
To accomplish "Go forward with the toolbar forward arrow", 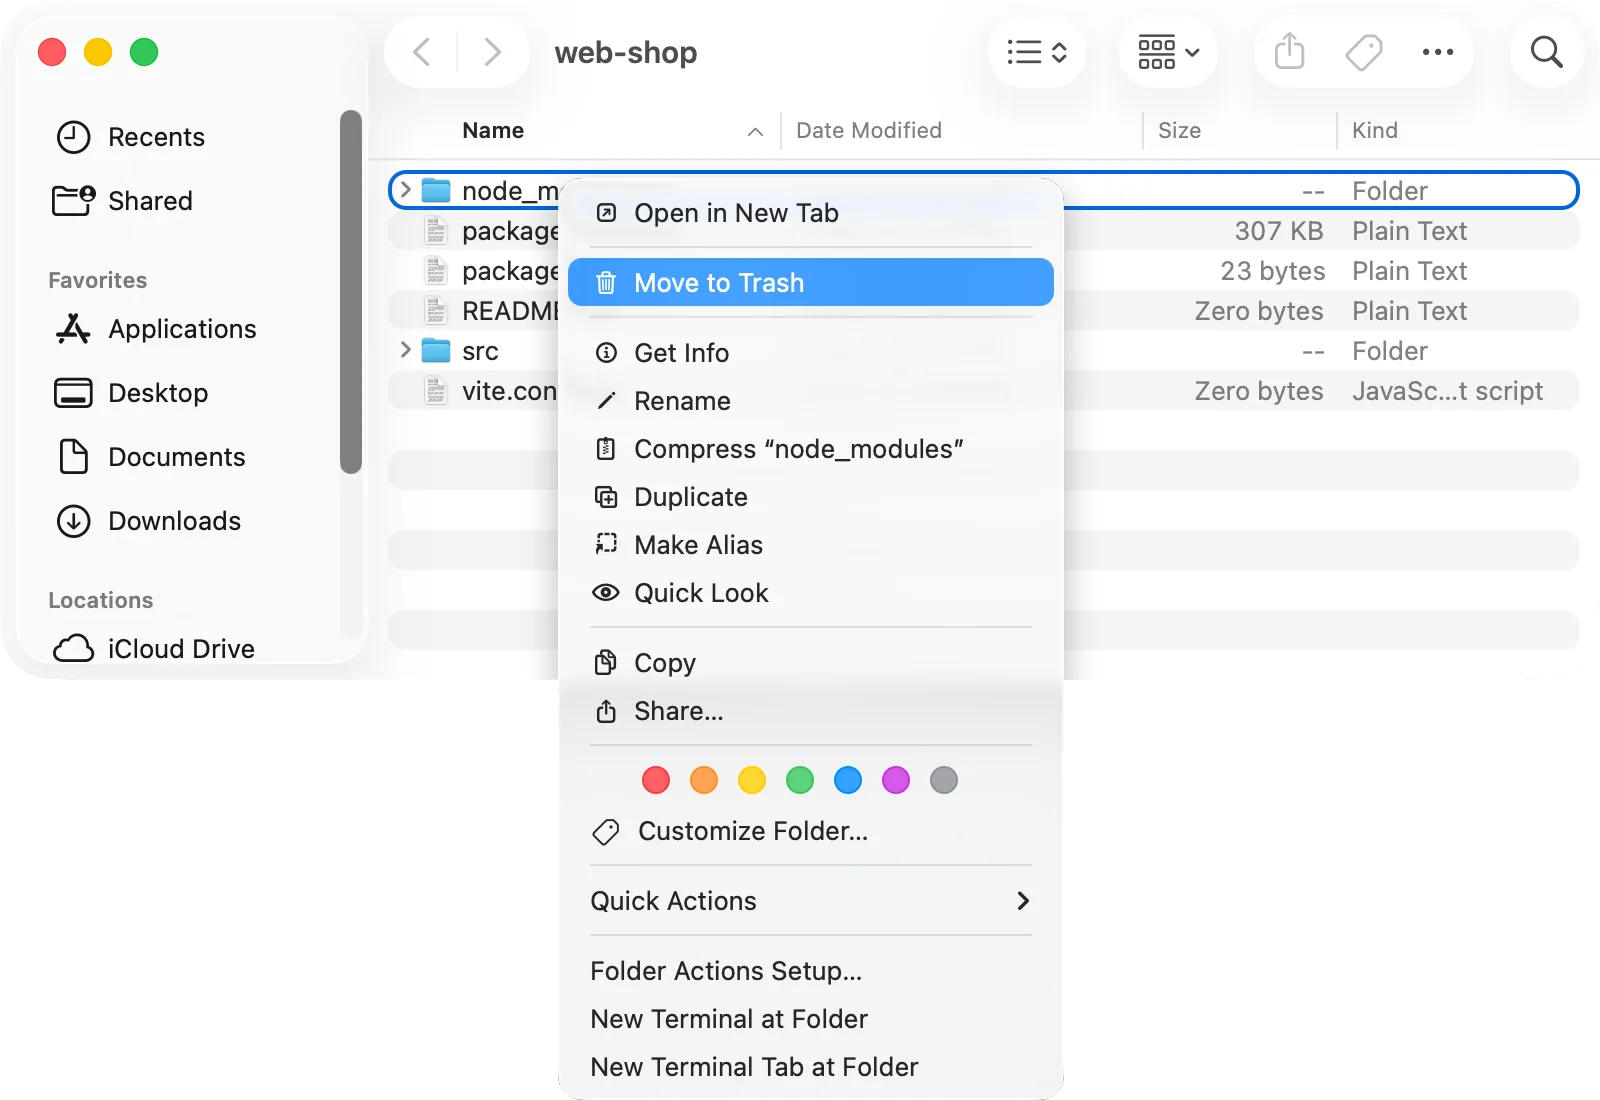I will point(492,52).
